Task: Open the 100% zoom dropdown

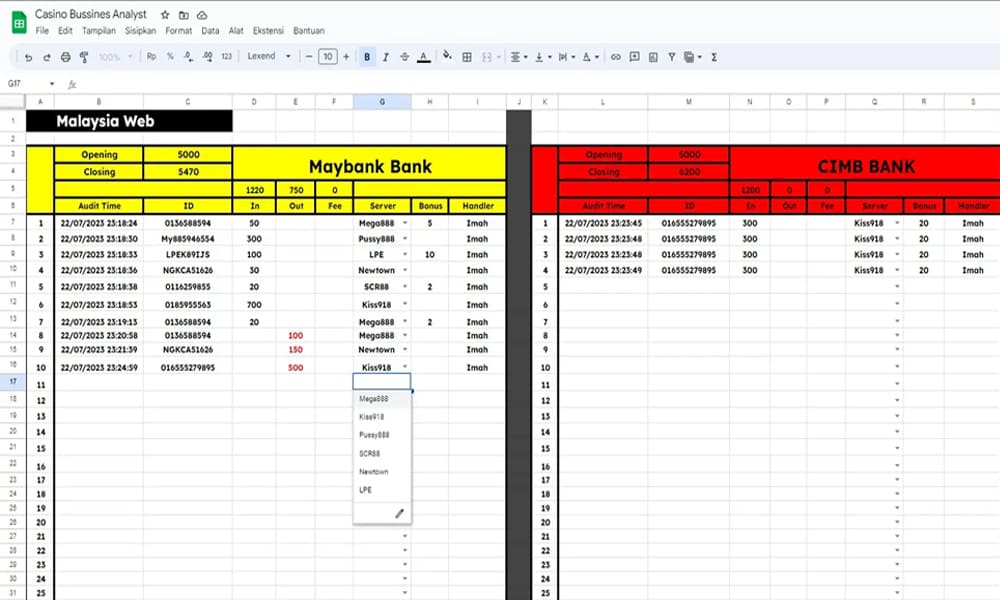Action: click(x=115, y=57)
